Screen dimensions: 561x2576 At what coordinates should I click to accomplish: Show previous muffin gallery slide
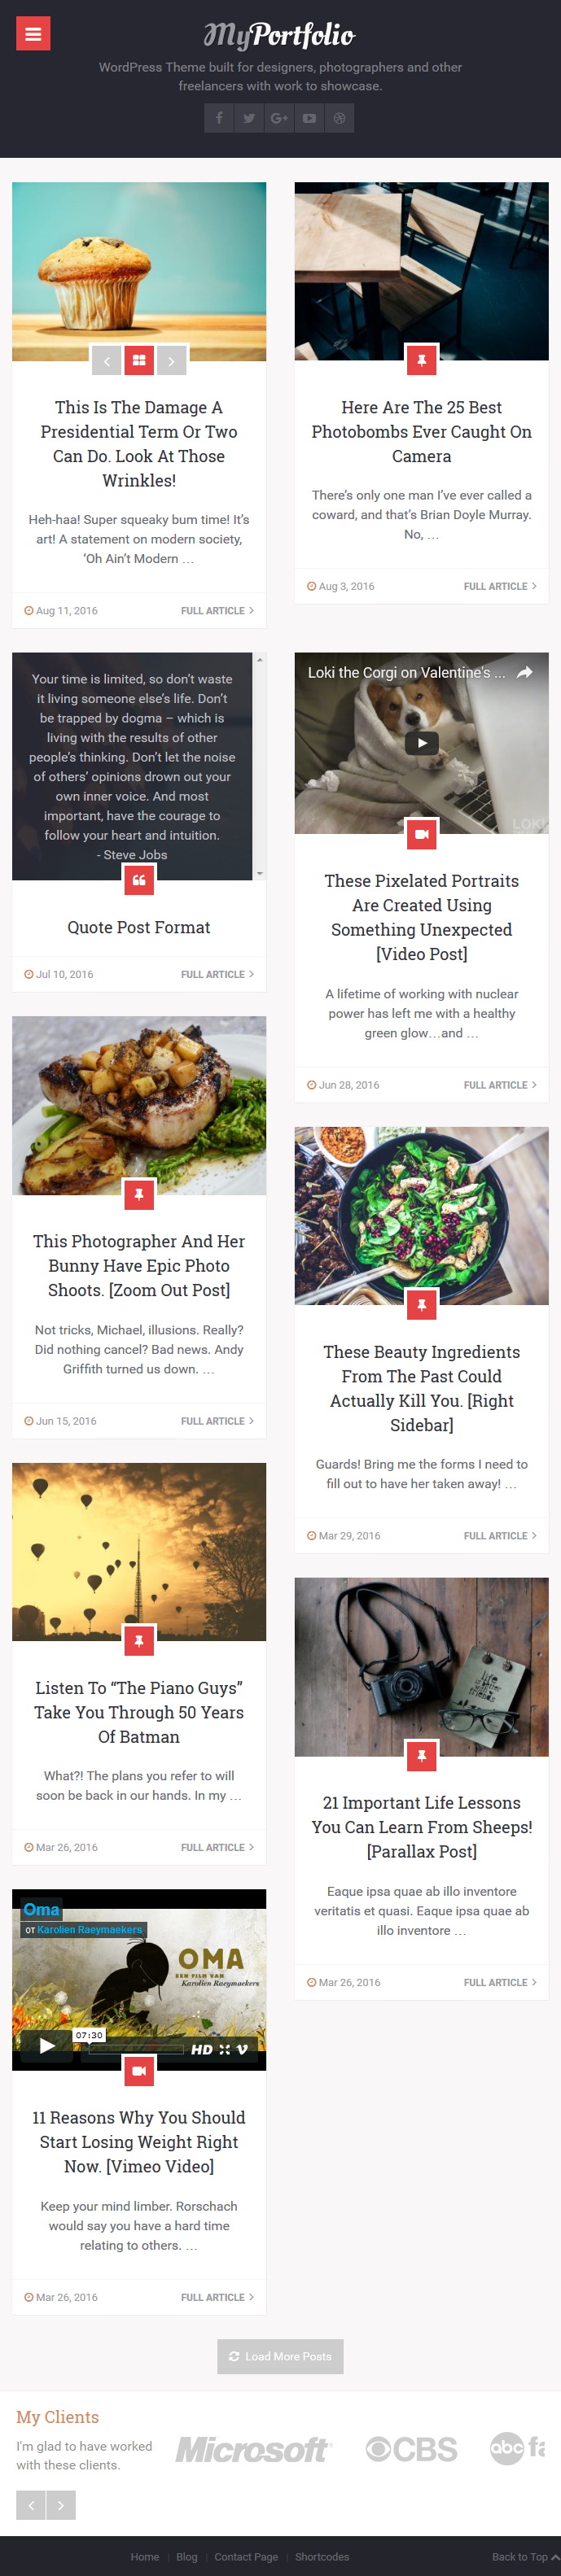coord(107,361)
